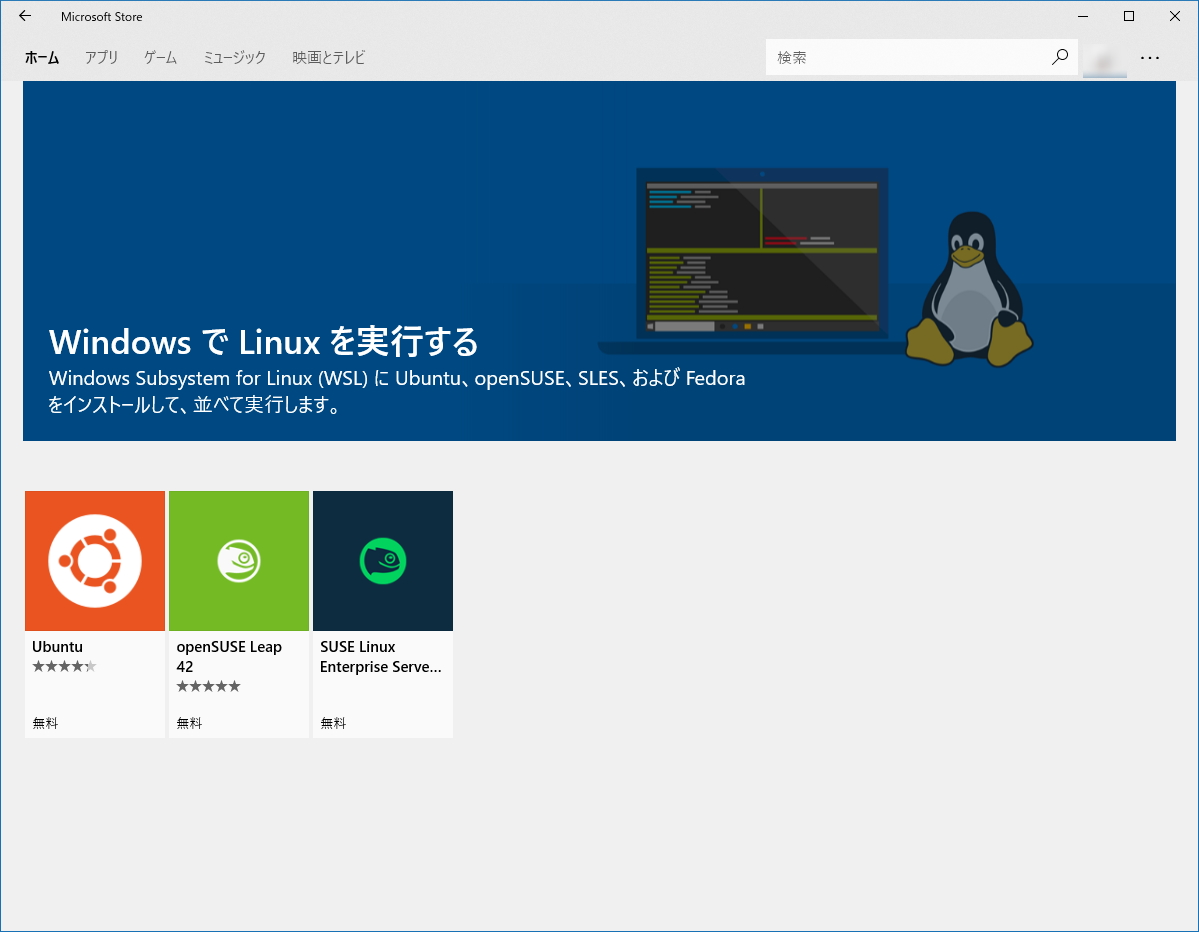The height and width of the screenshot is (932, 1199).
Task: Click the back arrow icon
Action: (24, 16)
